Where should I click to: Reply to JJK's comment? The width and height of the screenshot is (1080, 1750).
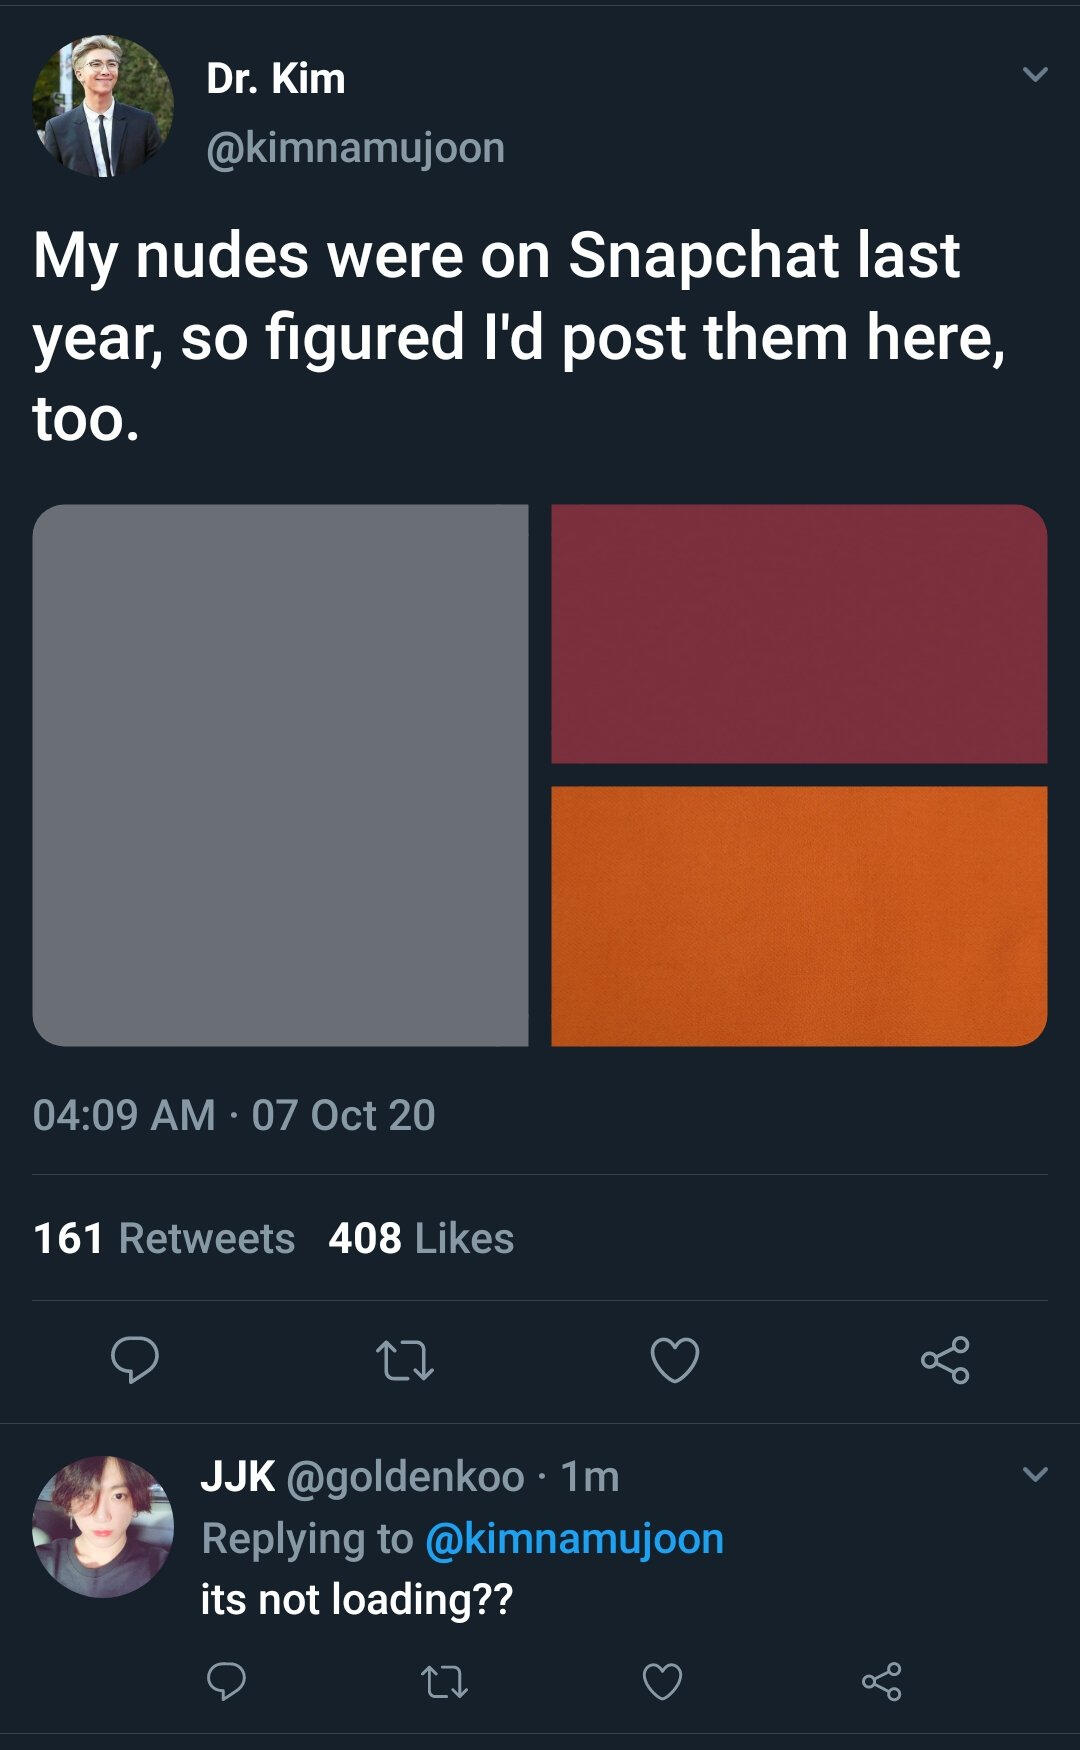tap(226, 1682)
